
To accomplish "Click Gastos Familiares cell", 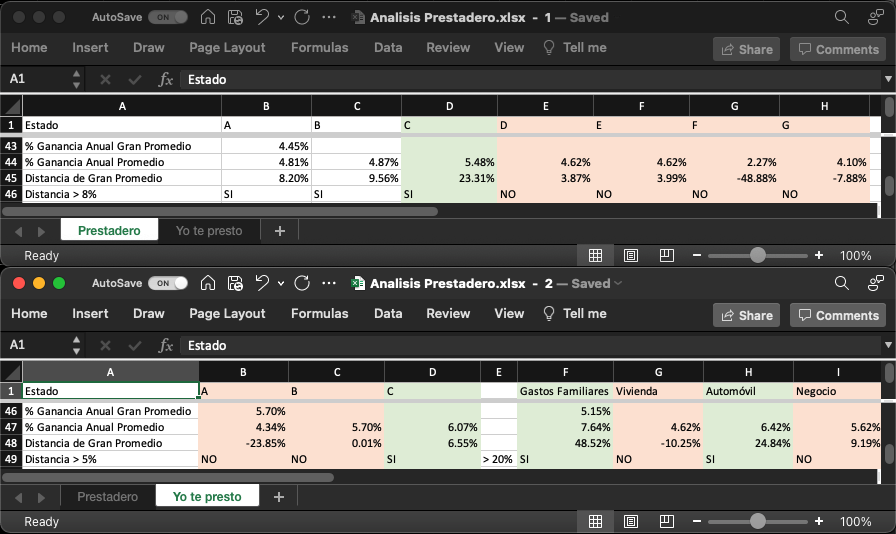I will tap(566, 391).
